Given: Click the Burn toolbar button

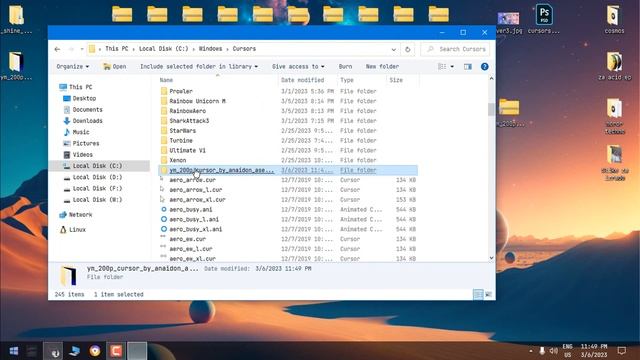Looking at the screenshot, I should tap(345, 67).
